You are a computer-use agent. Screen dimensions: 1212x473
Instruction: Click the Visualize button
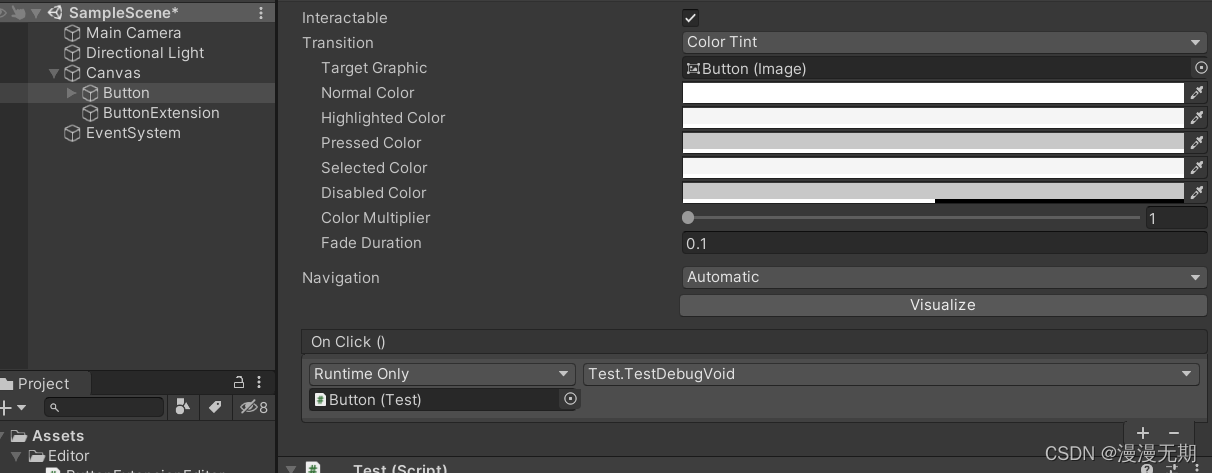click(x=942, y=305)
